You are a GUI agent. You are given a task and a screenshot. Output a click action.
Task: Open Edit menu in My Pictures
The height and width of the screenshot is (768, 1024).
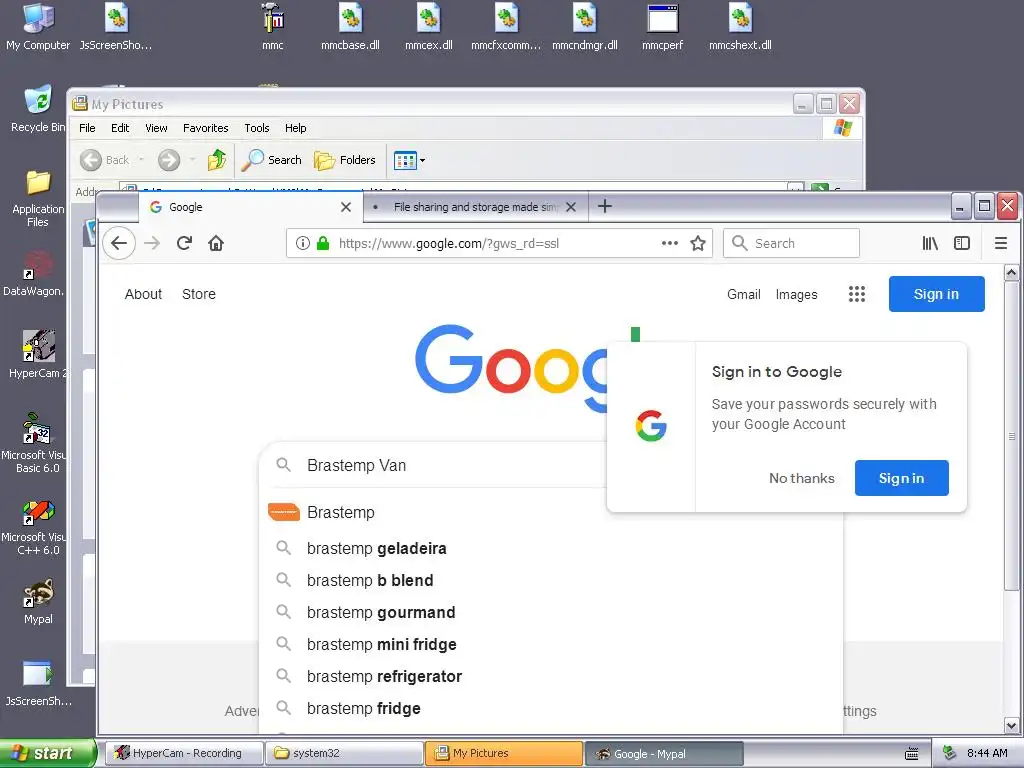pos(120,128)
